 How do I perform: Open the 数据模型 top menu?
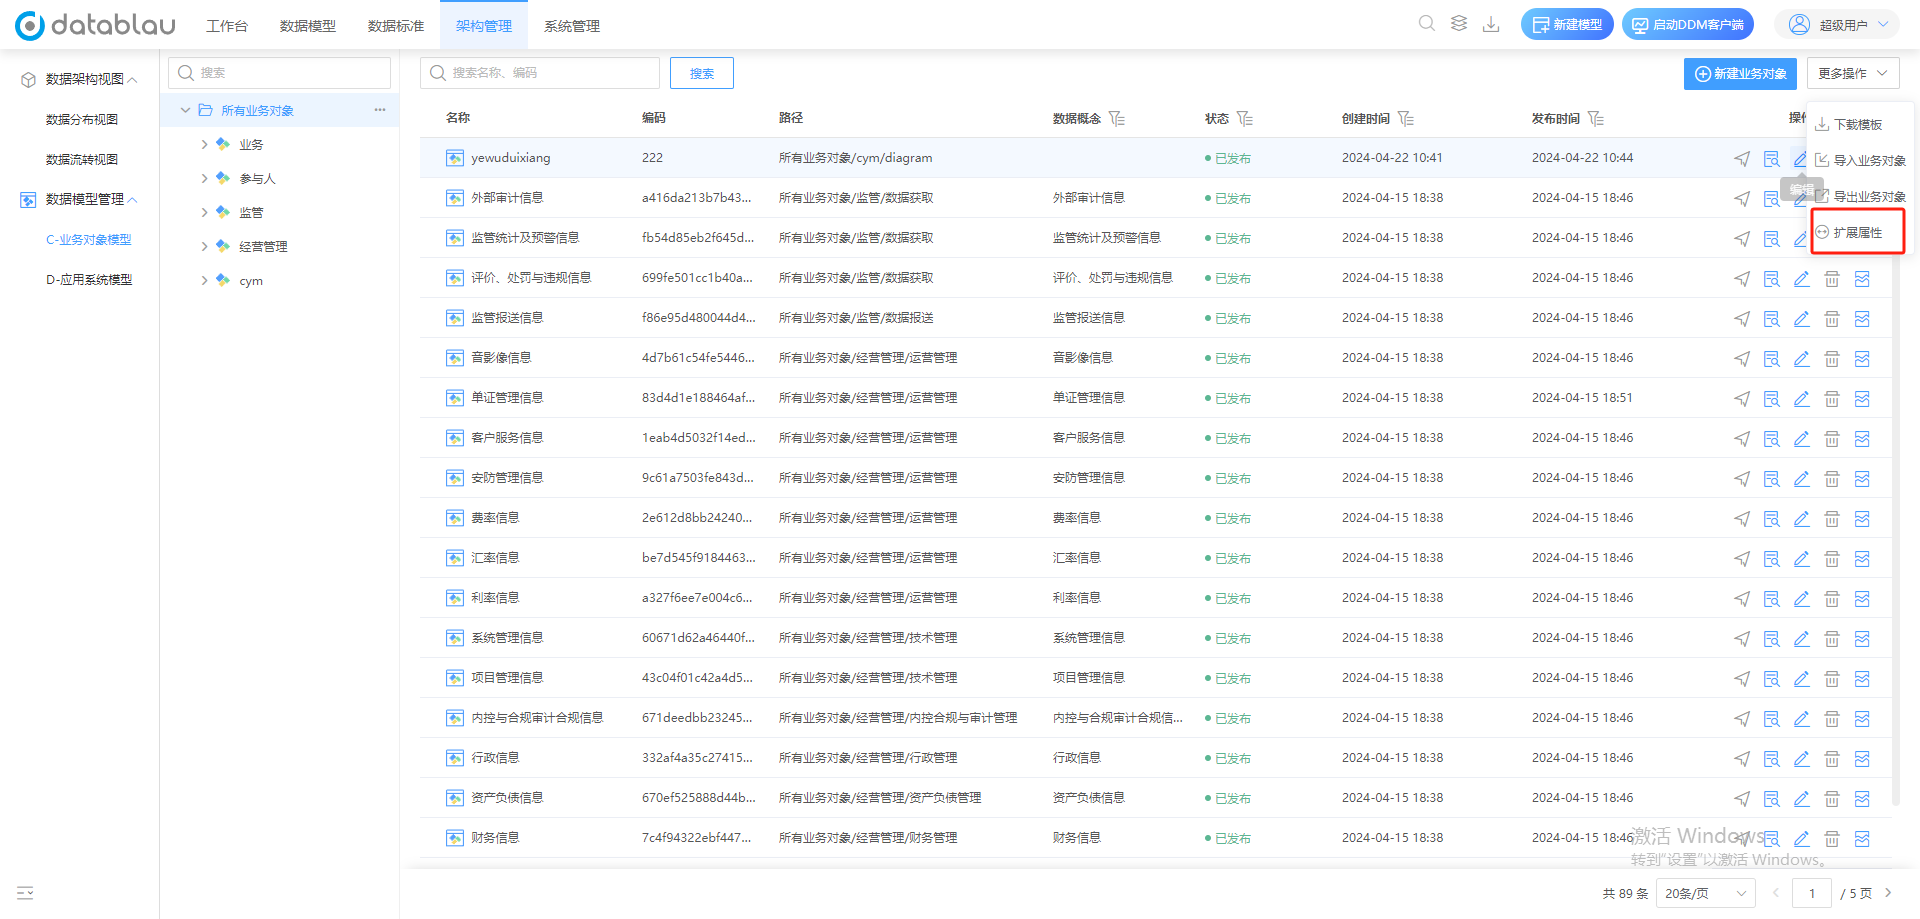tap(308, 26)
